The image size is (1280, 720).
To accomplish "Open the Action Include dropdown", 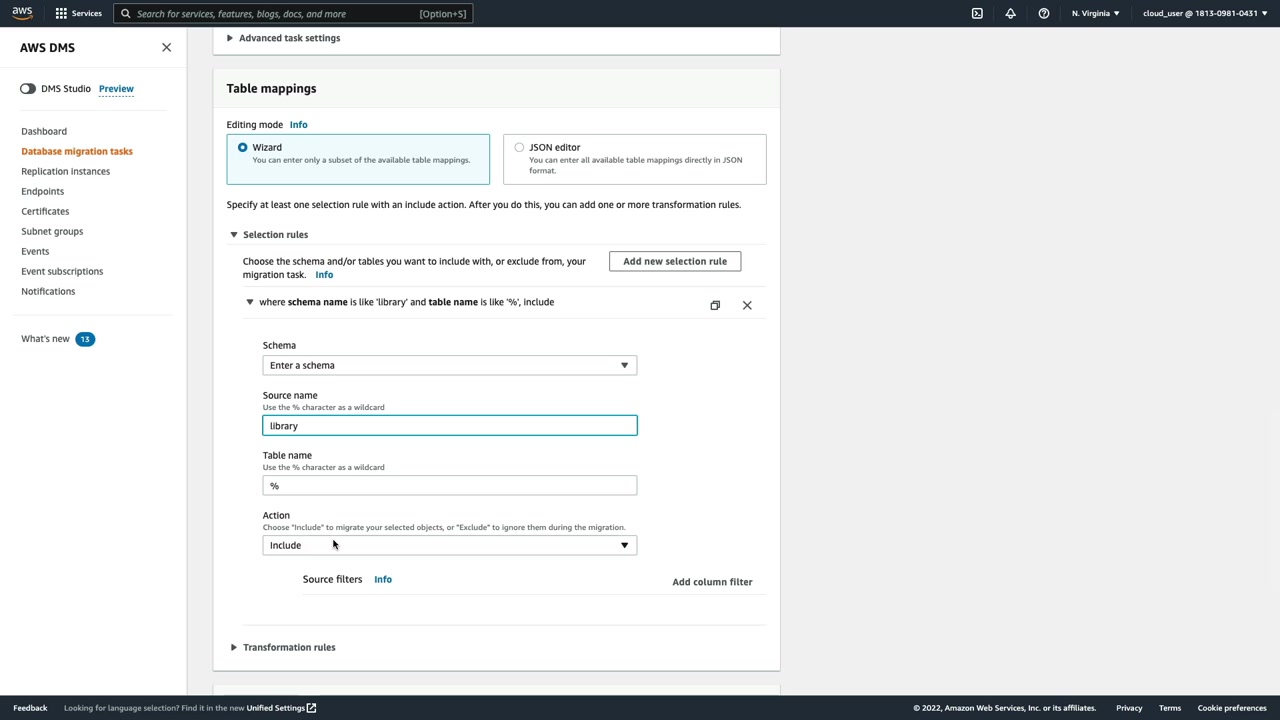I will (x=449, y=545).
